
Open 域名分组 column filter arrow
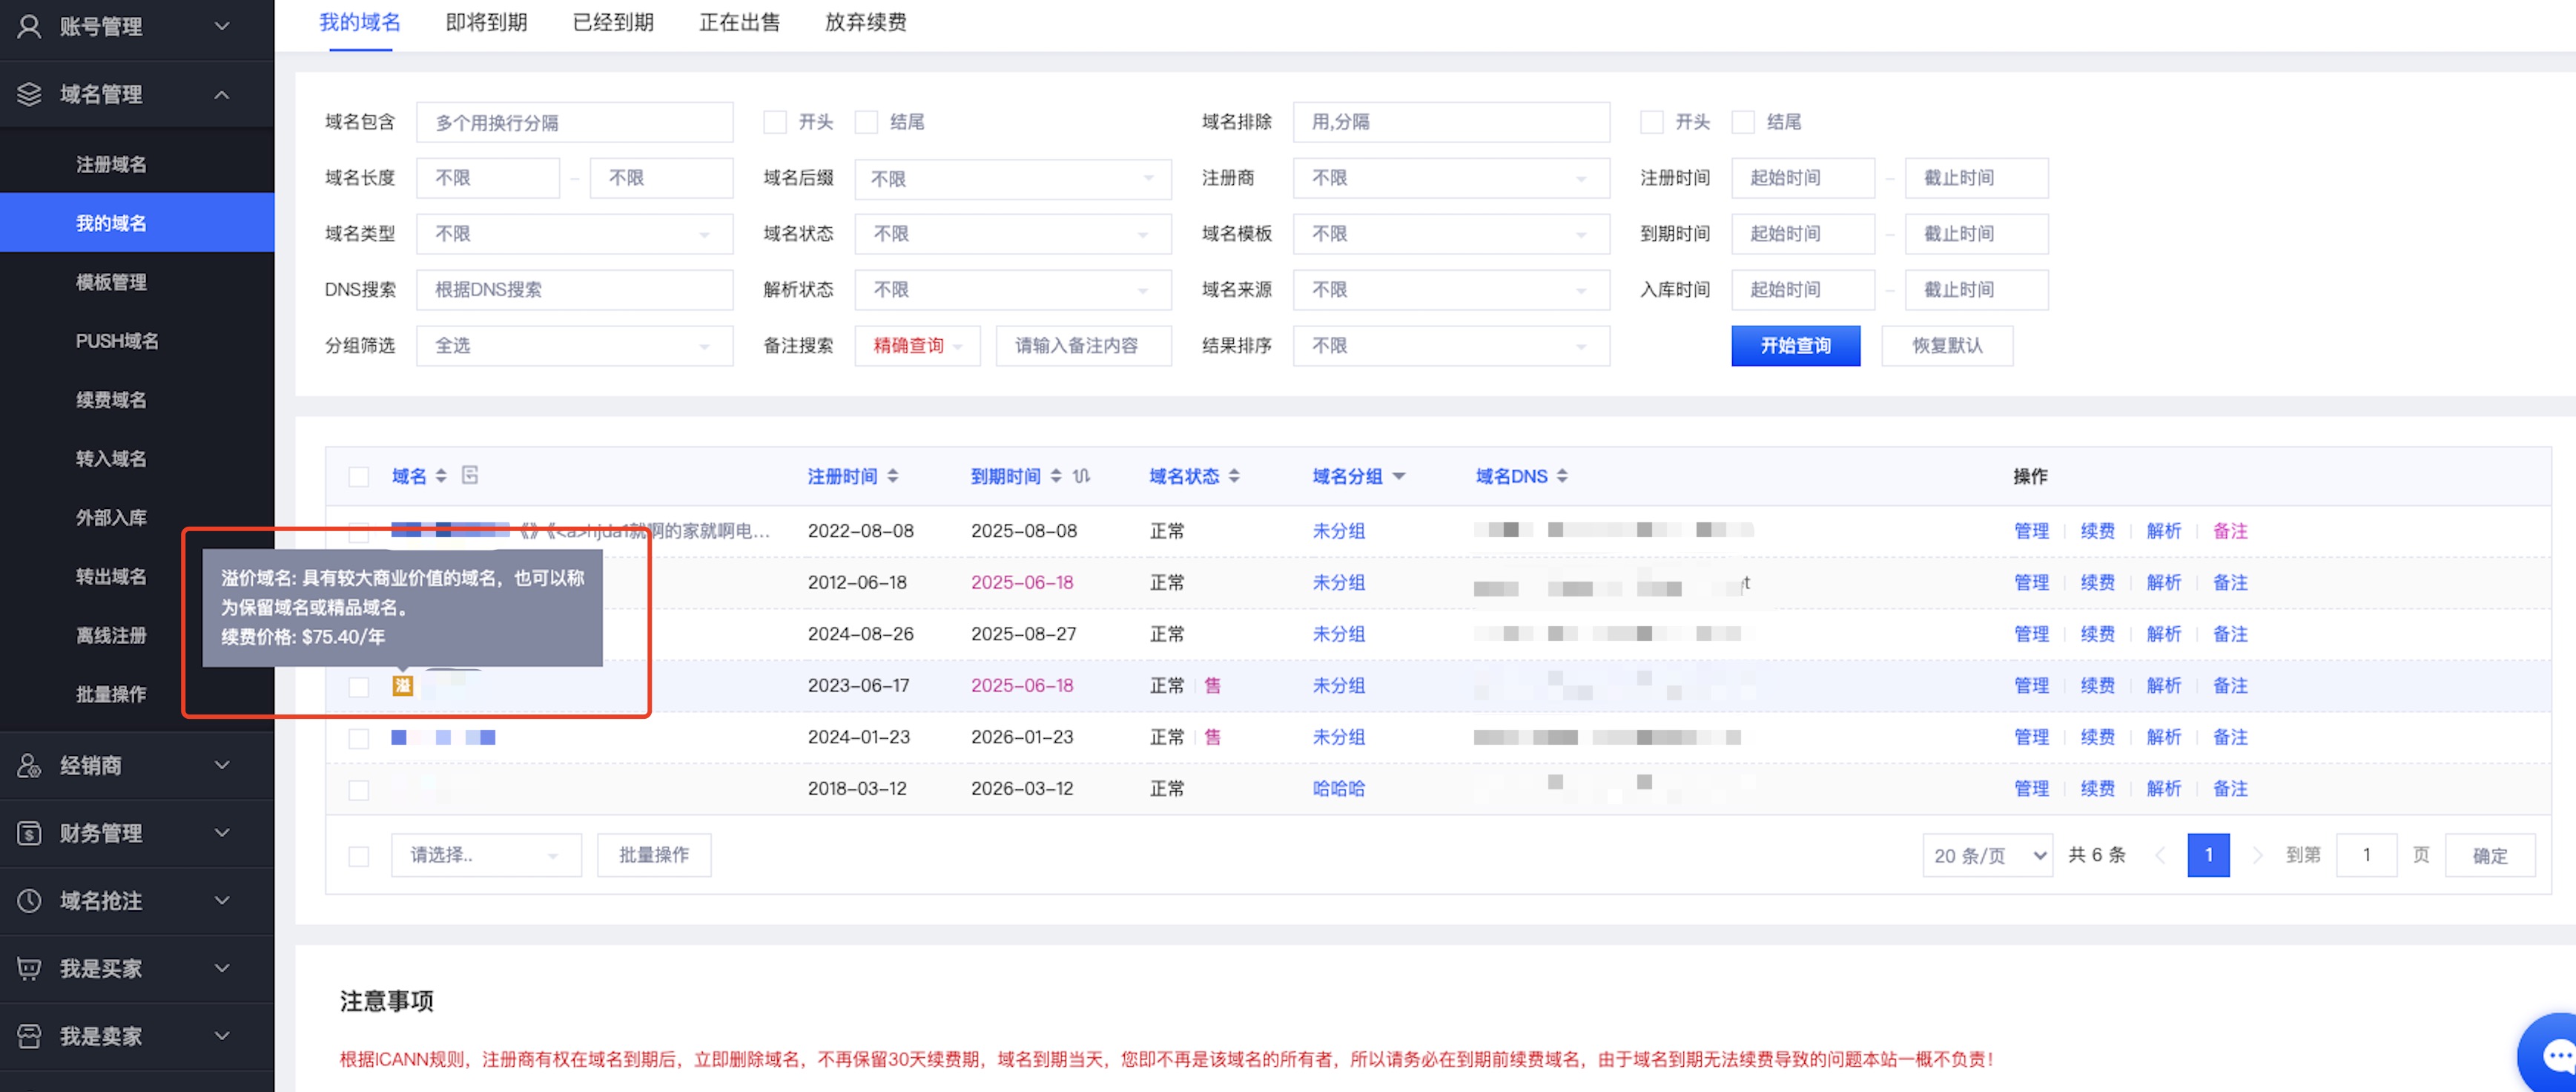pyautogui.click(x=1399, y=476)
